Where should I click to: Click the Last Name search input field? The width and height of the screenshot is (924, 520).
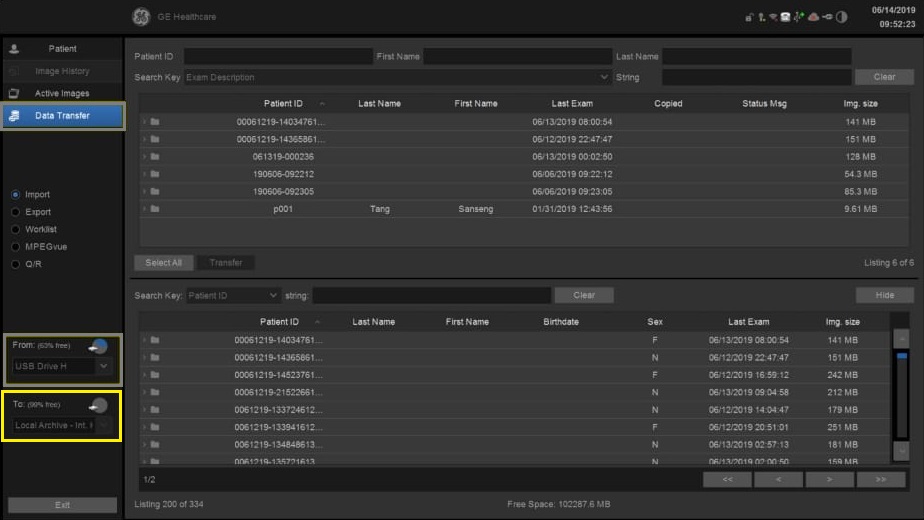[756, 57]
